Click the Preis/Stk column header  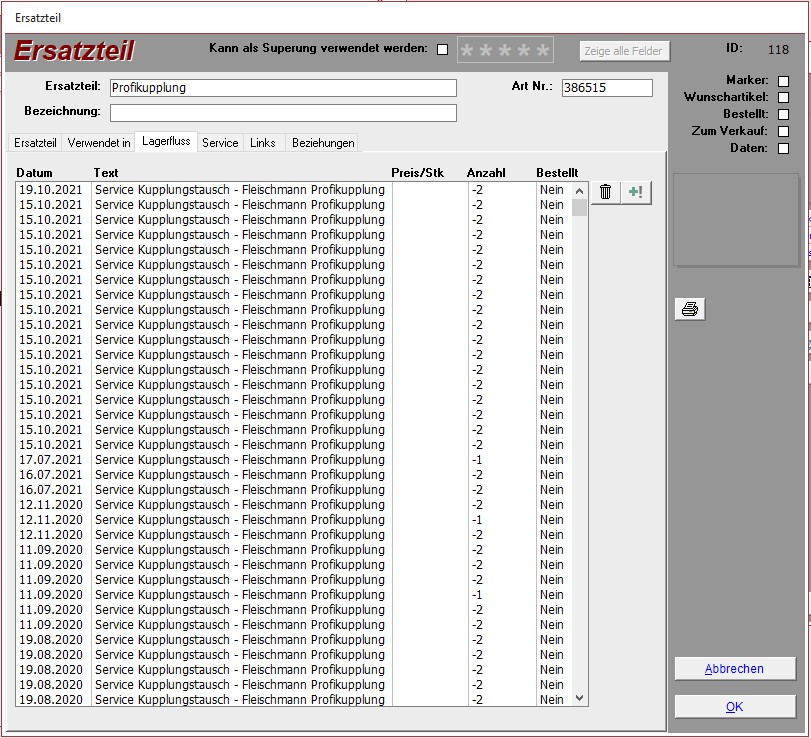[417, 173]
